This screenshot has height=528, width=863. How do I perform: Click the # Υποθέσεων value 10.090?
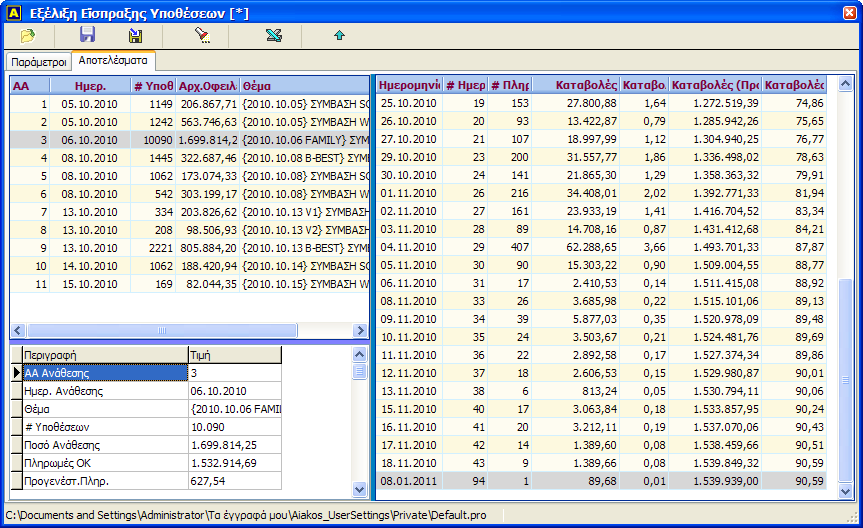tap(234, 427)
